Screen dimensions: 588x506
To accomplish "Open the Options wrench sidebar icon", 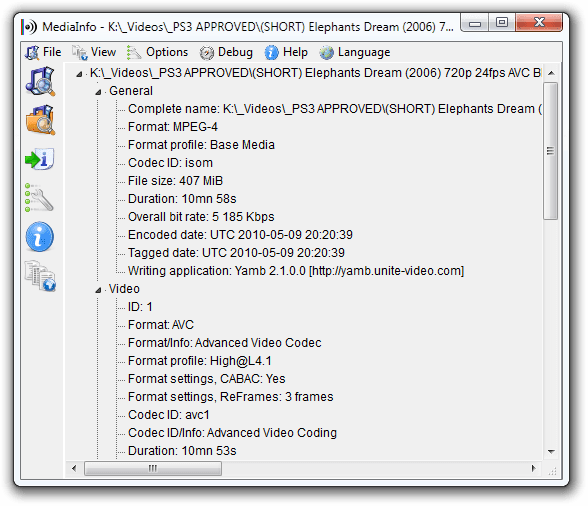I will pyautogui.click(x=39, y=198).
